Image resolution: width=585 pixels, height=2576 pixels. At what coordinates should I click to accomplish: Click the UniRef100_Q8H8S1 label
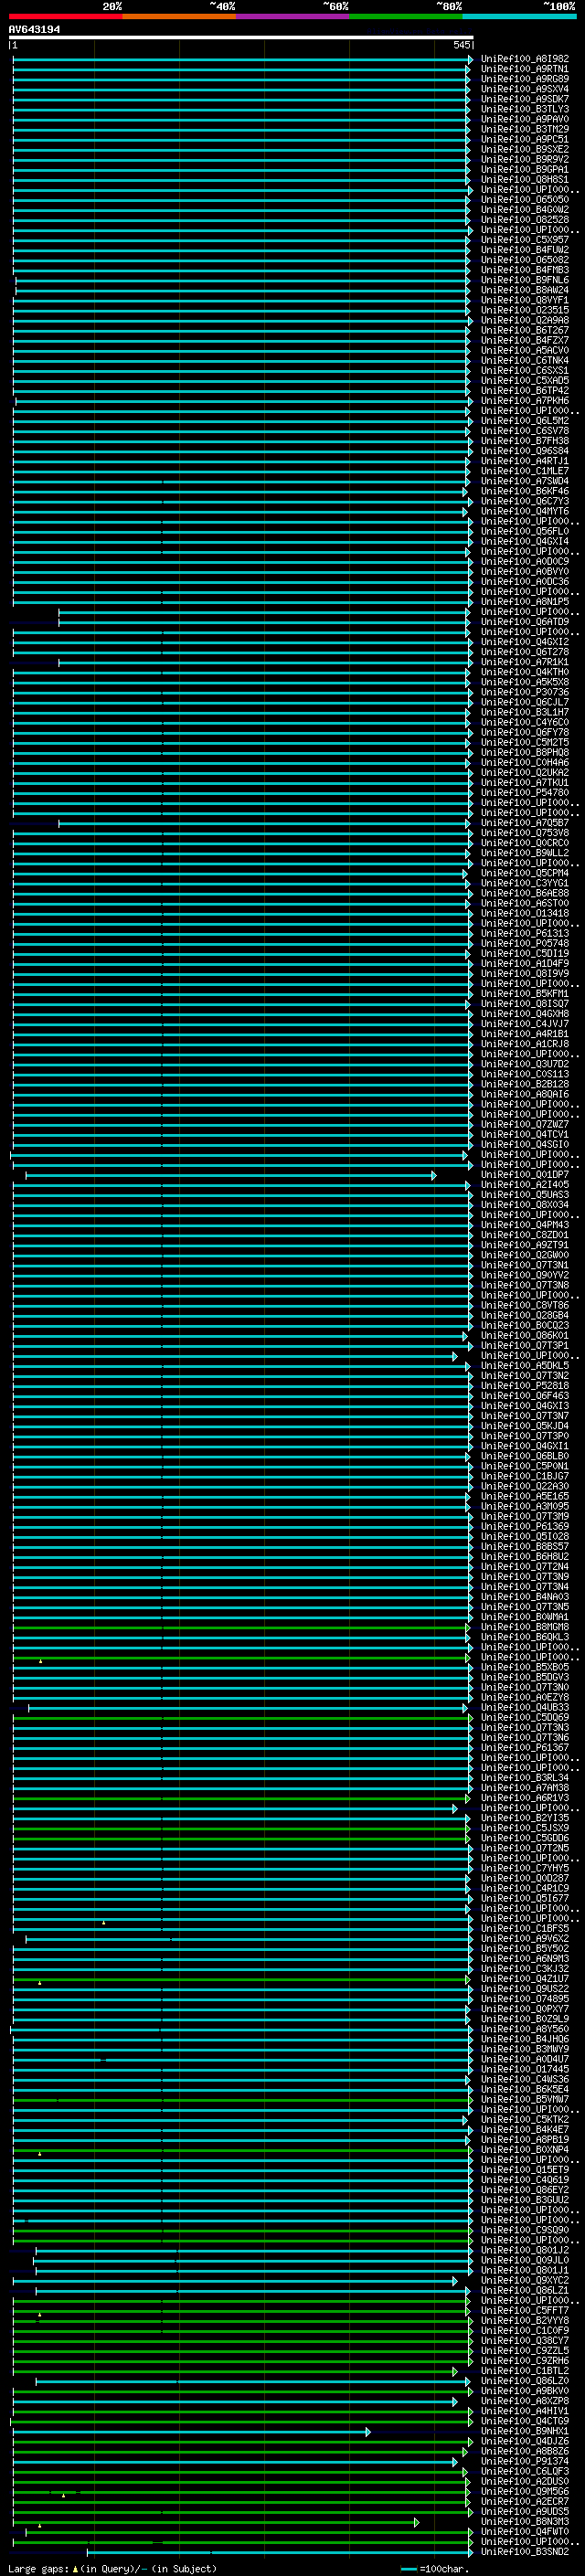(525, 180)
